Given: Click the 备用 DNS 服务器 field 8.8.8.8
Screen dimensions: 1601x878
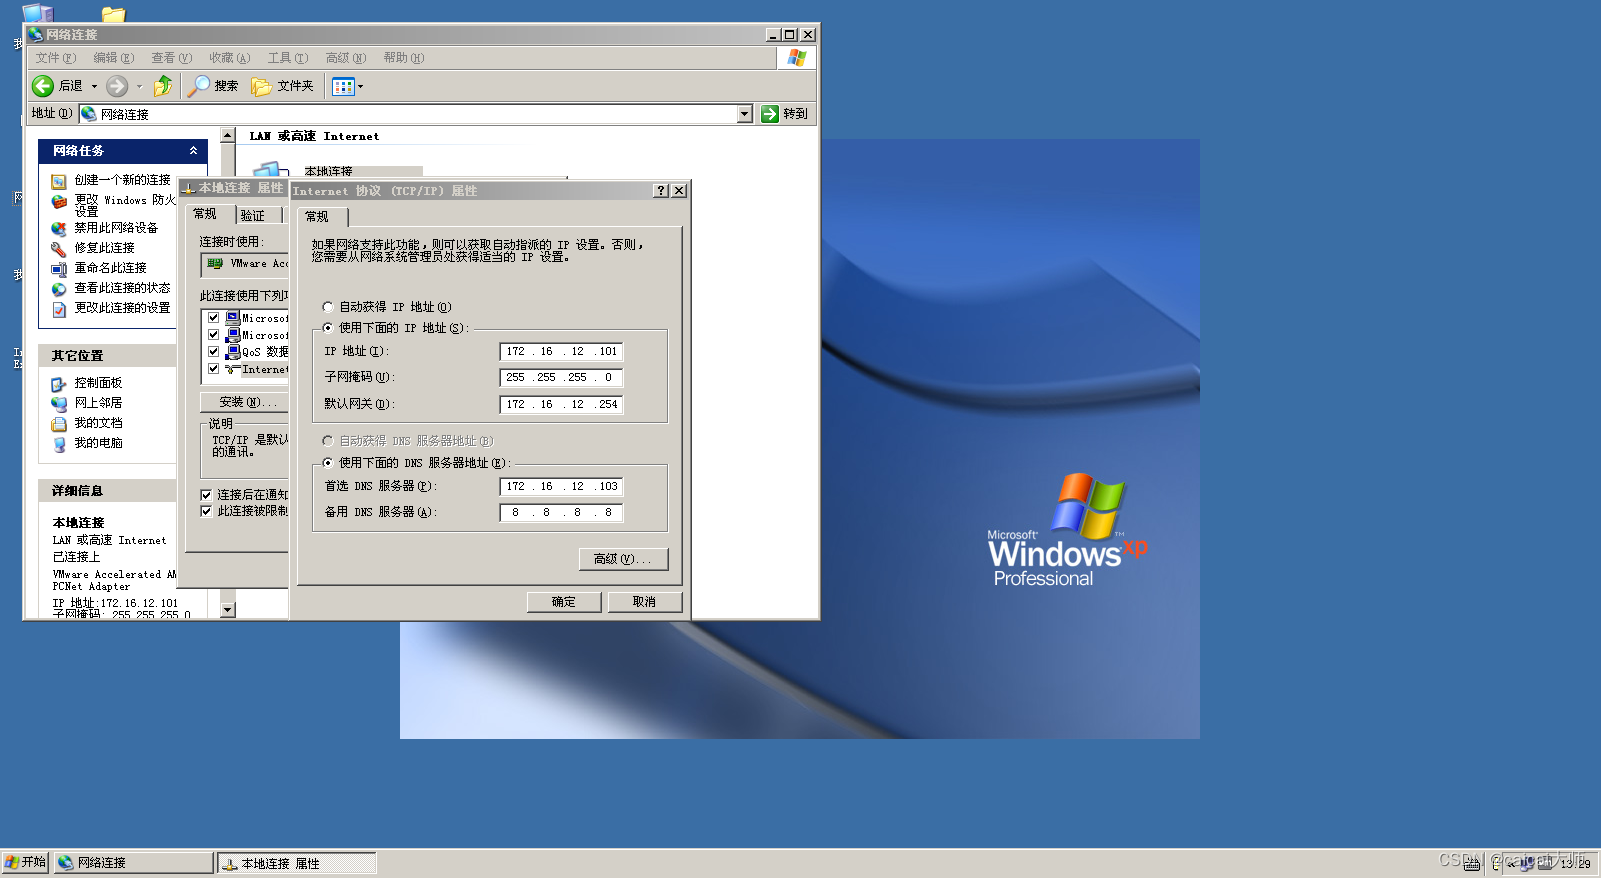Looking at the screenshot, I should [561, 512].
